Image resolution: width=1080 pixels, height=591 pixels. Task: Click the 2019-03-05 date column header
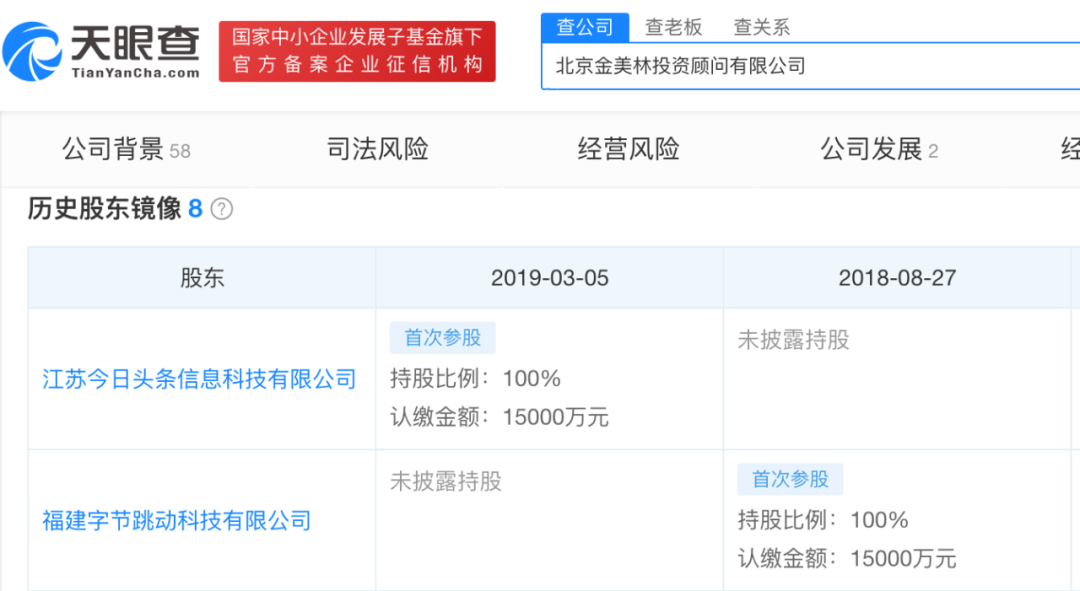(551, 278)
